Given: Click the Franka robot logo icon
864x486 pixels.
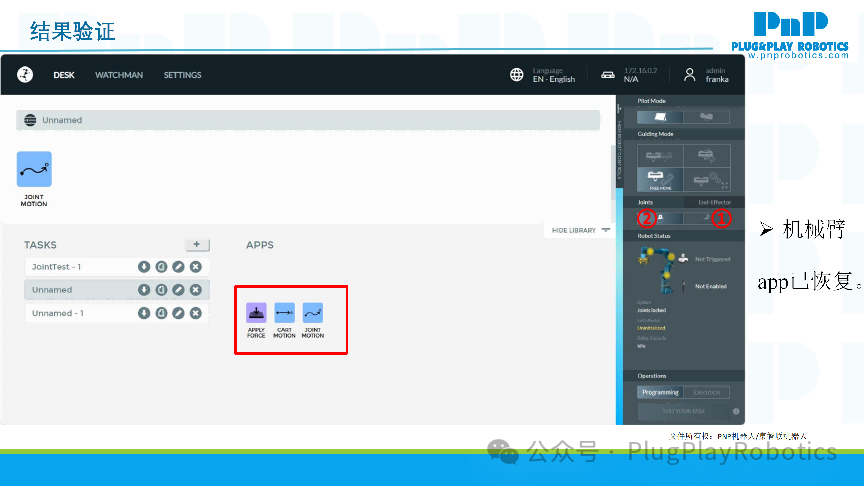Looking at the screenshot, I should click(25, 74).
